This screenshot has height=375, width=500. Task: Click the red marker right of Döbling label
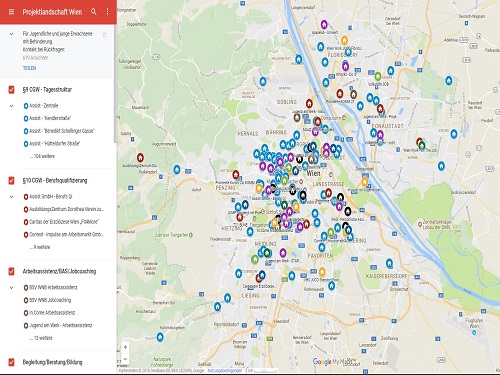[x=309, y=103]
